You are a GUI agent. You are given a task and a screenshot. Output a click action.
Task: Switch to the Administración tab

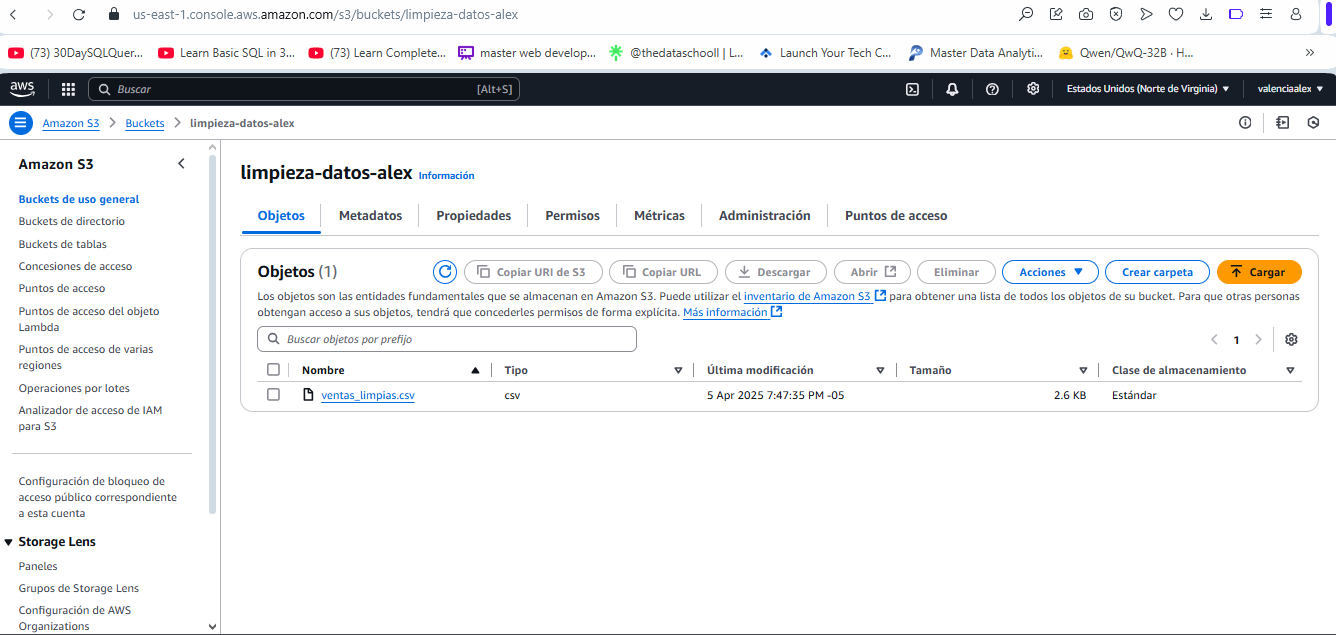[x=765, y=216]
